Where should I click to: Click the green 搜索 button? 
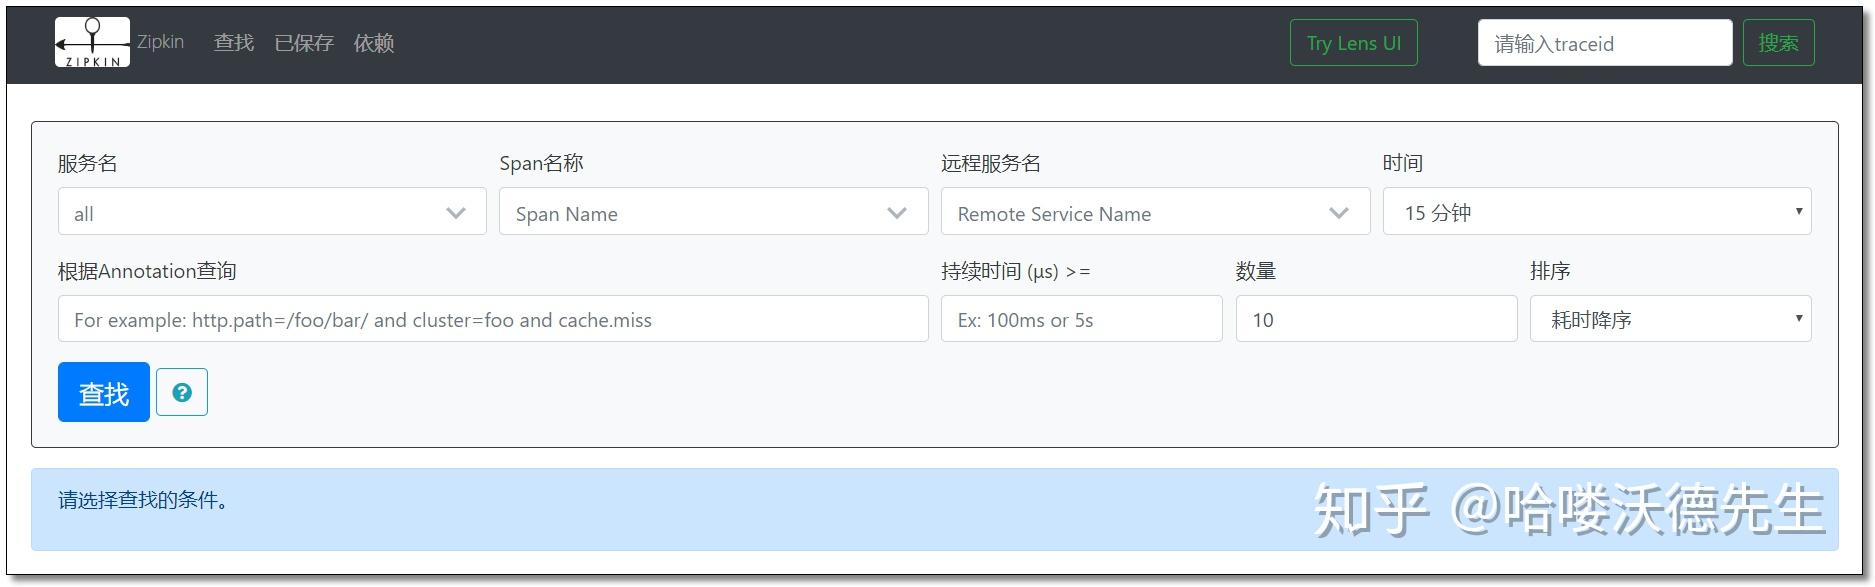click(x=1778, y=43)
